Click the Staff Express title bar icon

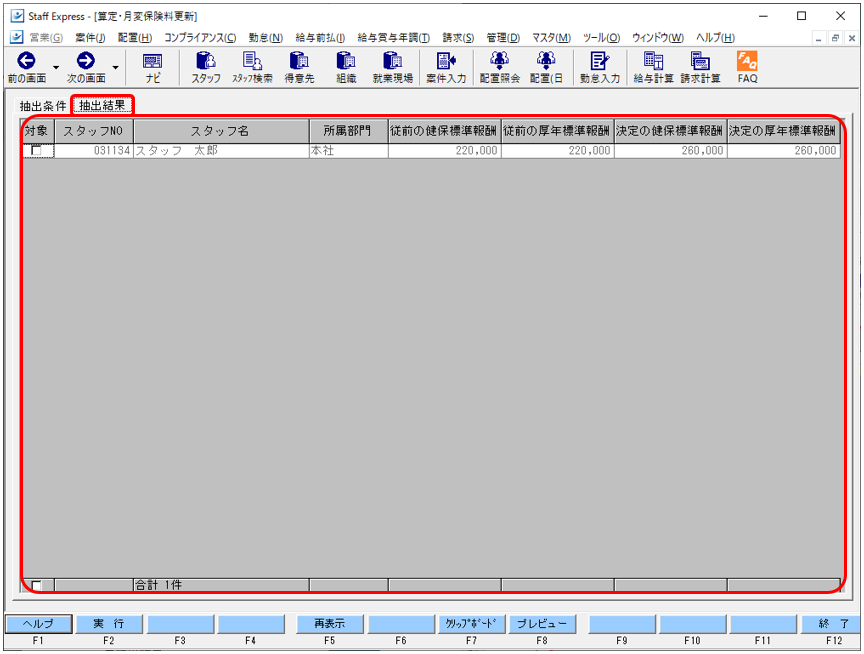point(17,16)
